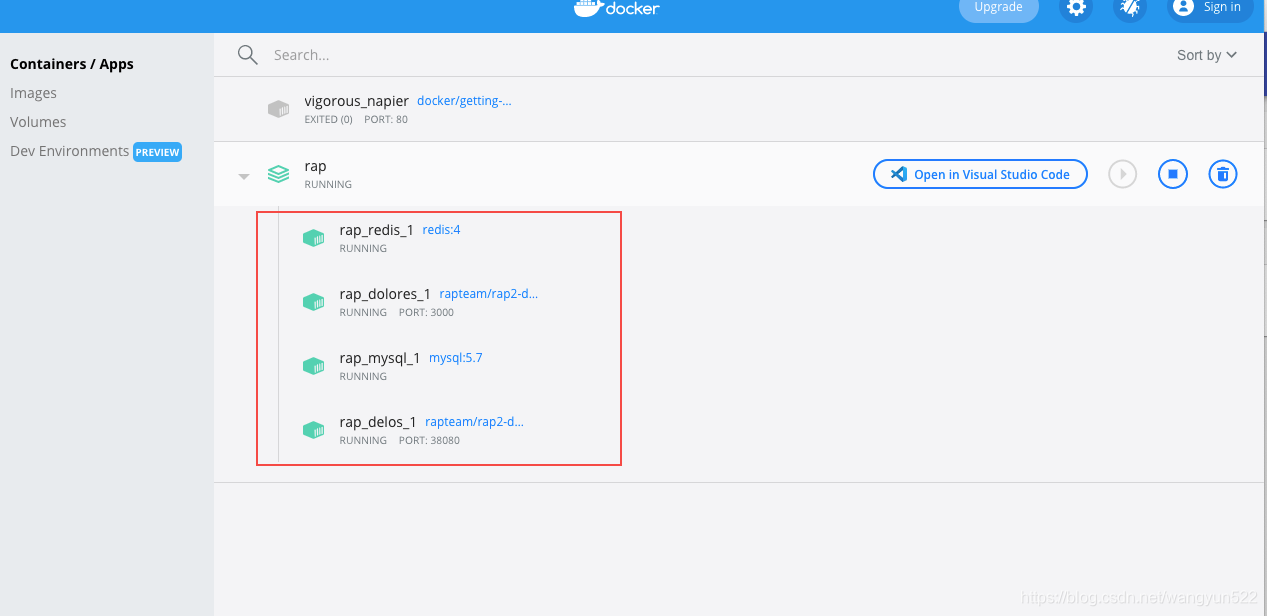Select rap_mysql_1 container name

(380, 358)
